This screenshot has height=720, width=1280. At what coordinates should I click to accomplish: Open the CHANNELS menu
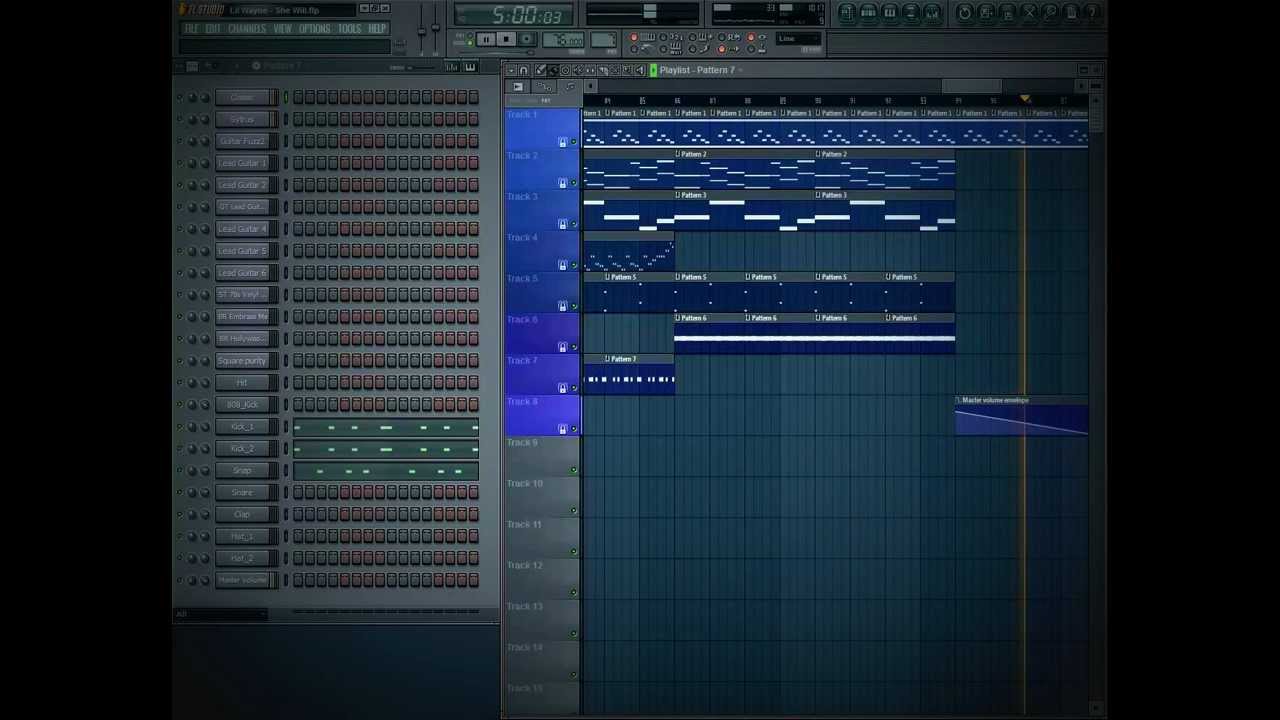point(247,29)
